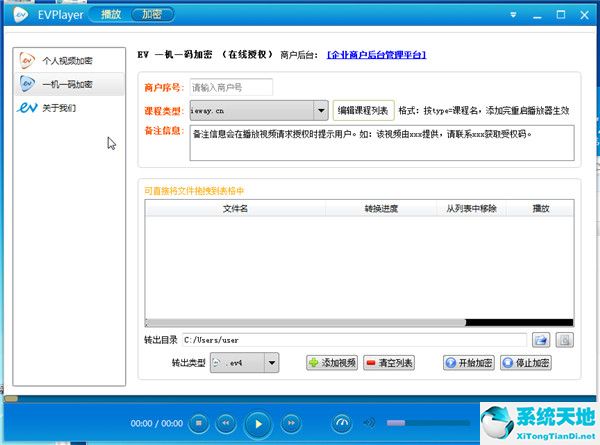Minimize the EVPlayer window
This screenshot has height=445, width=600.
tap(537, 16)
